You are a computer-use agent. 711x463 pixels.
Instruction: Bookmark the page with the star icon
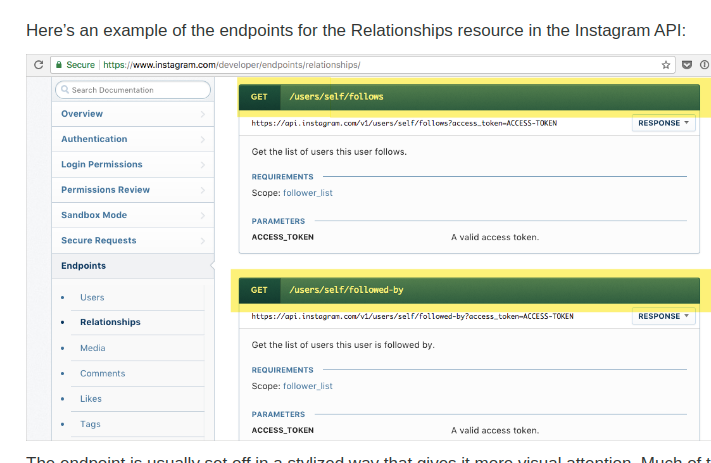(x=666, y=65)
